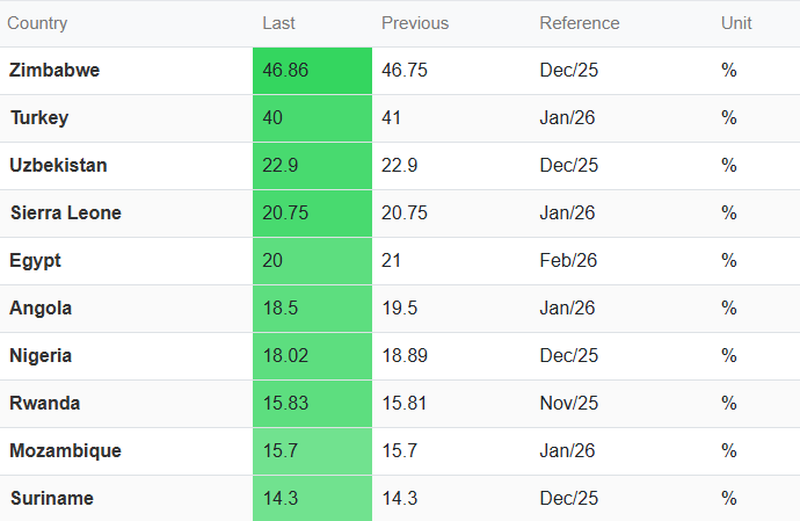Select the Rwanda country link
The height and width of the screenshot is (521, 800).
[x=45, y=403]
